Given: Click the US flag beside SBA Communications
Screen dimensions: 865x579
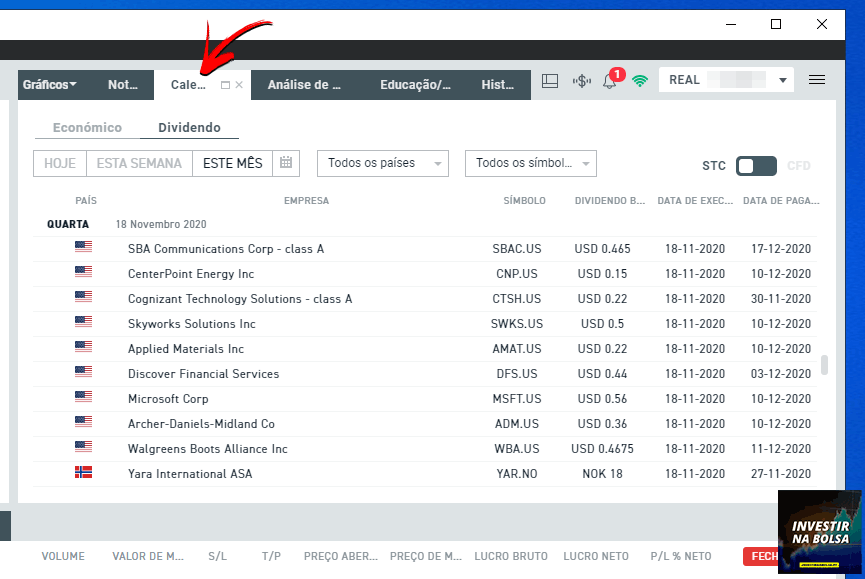Looking at the screenshot, I should [83, 246].
